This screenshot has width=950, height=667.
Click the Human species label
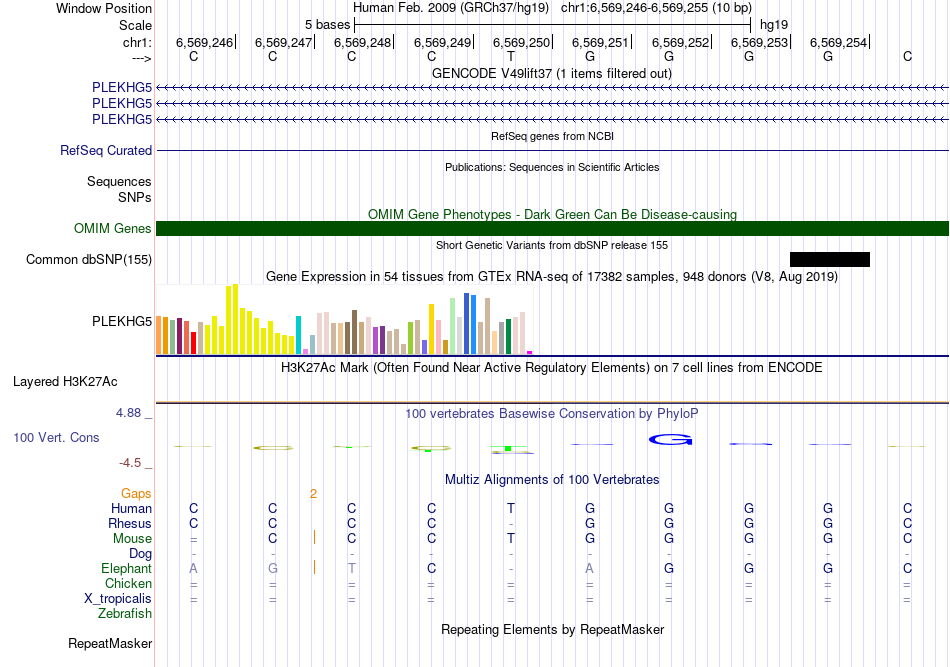tap(131, 508)
